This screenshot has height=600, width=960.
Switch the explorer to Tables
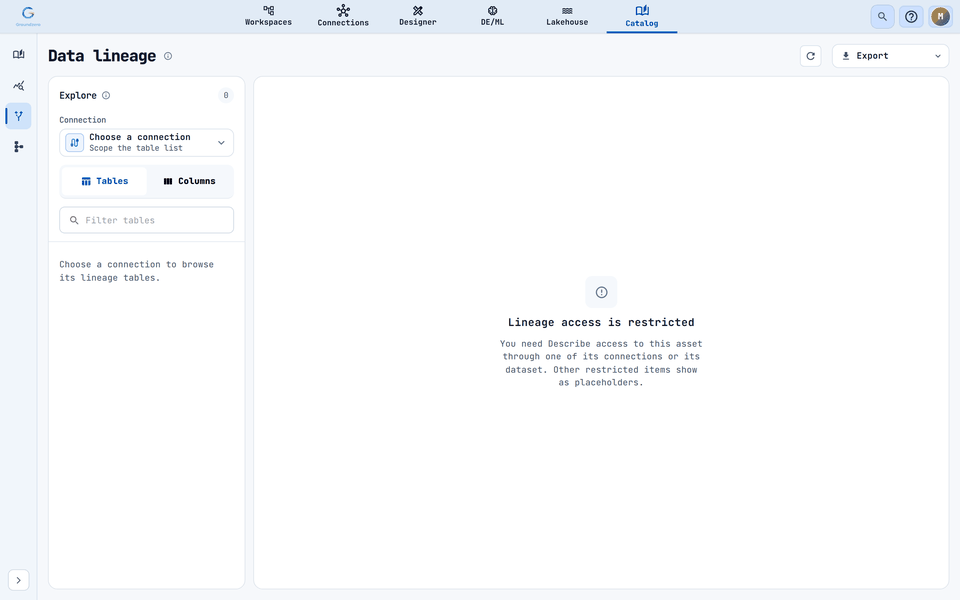105,181
